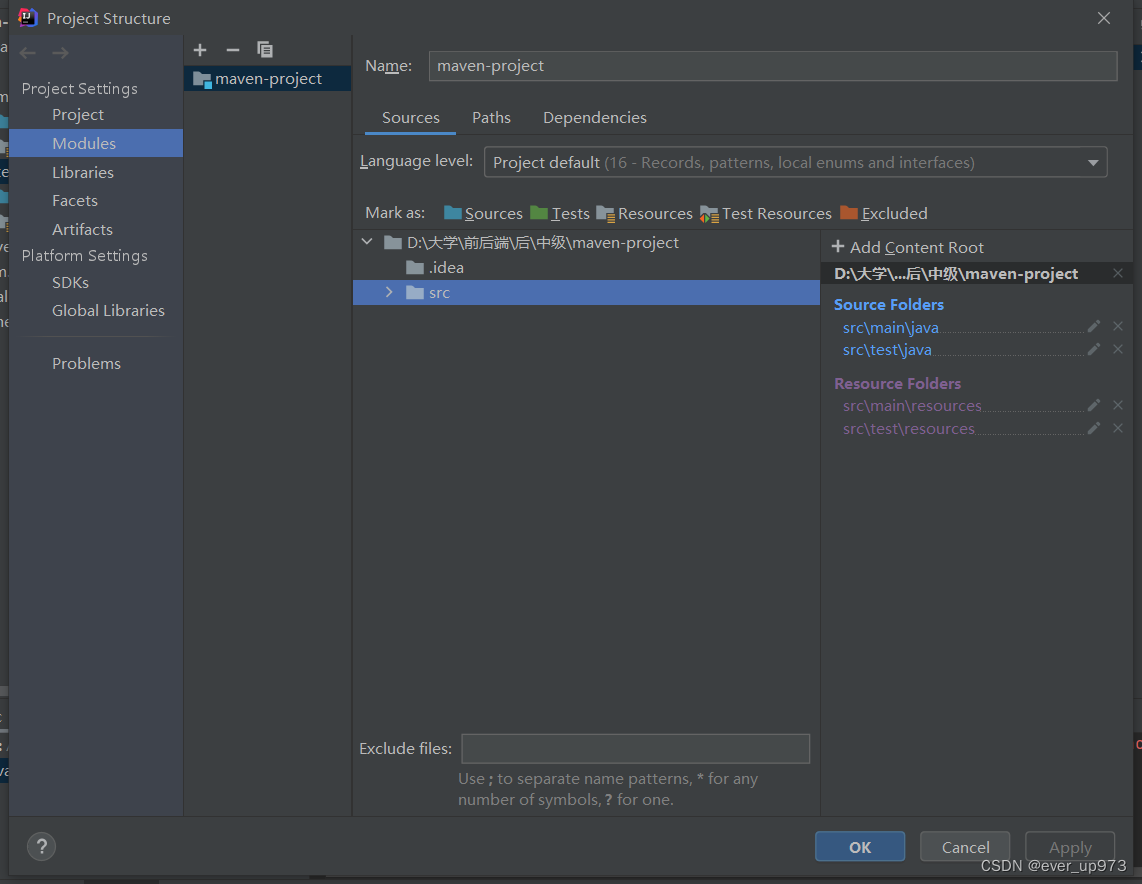1142x884 pixels.
Task: Copy the selected module
Action: point(265,50)
